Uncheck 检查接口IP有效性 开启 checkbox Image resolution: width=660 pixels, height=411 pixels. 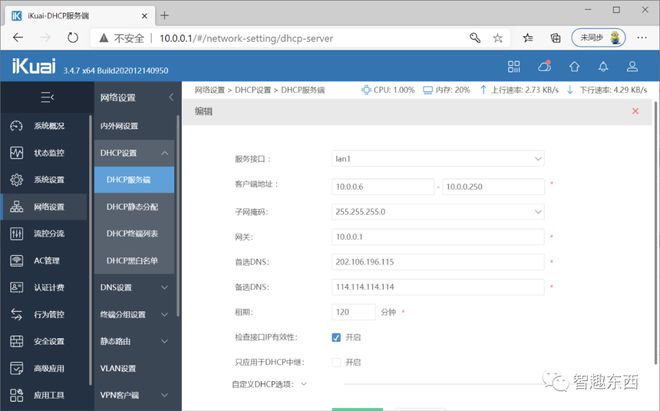(x=337, y=337)
